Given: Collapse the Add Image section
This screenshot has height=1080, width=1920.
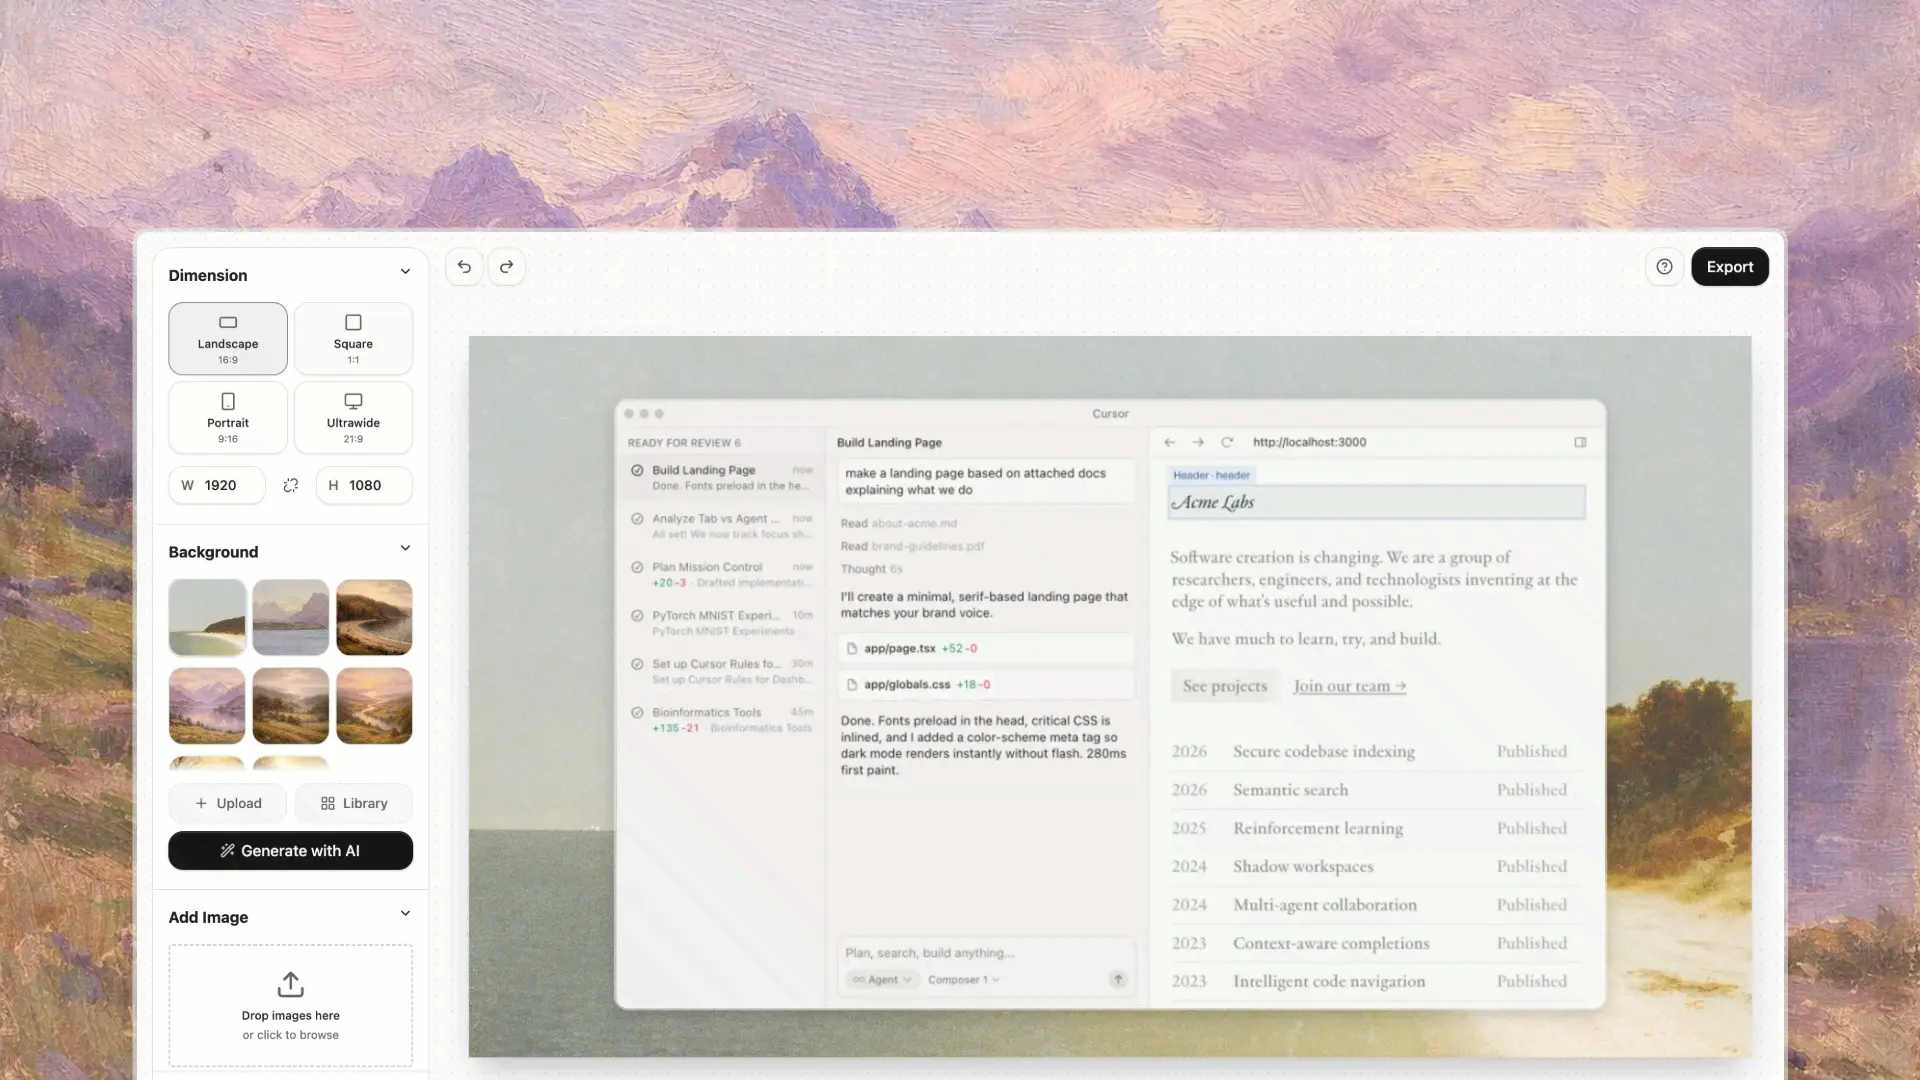Looking at the screenshot, I should click(405, 913).
